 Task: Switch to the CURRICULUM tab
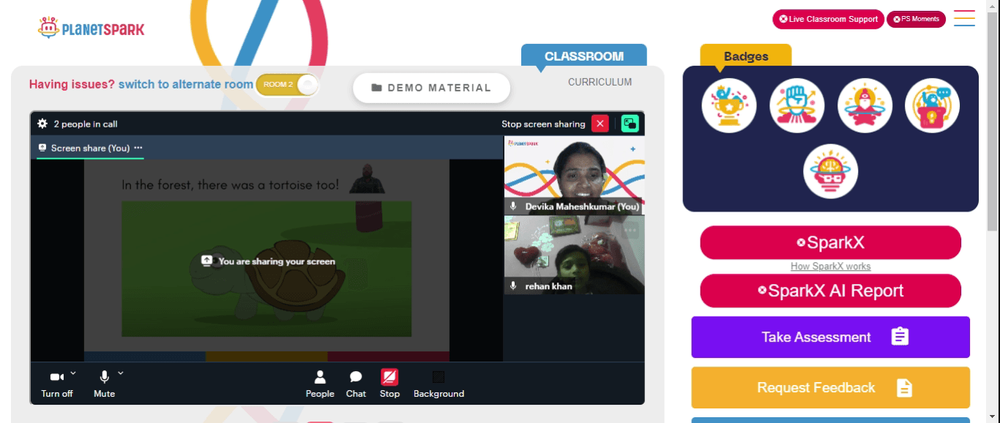[600, 82]
